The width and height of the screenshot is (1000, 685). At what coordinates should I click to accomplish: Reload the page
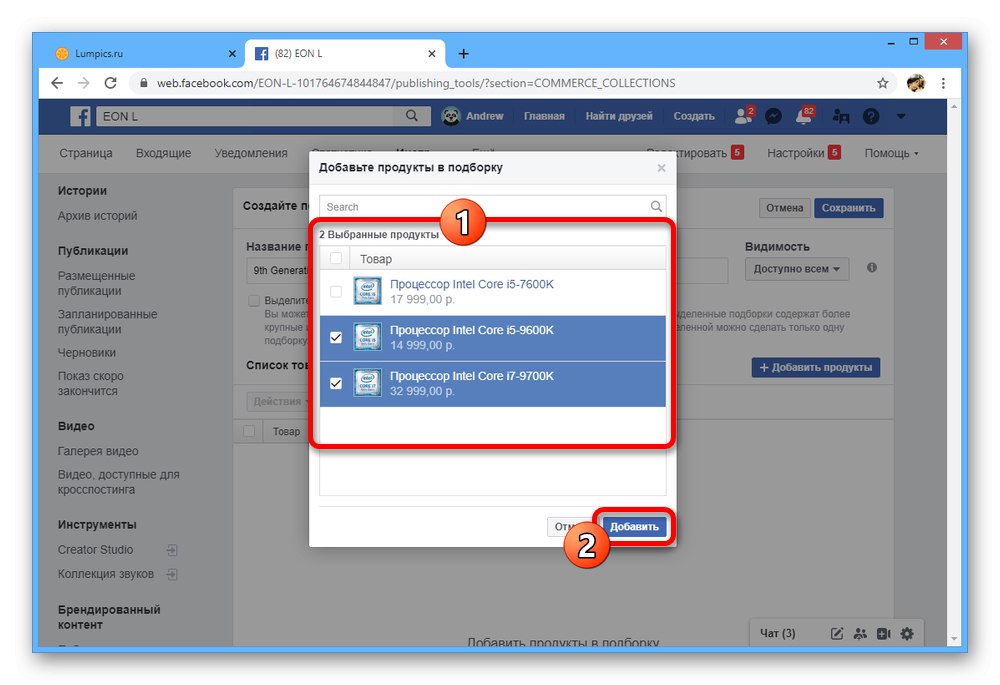110,83
